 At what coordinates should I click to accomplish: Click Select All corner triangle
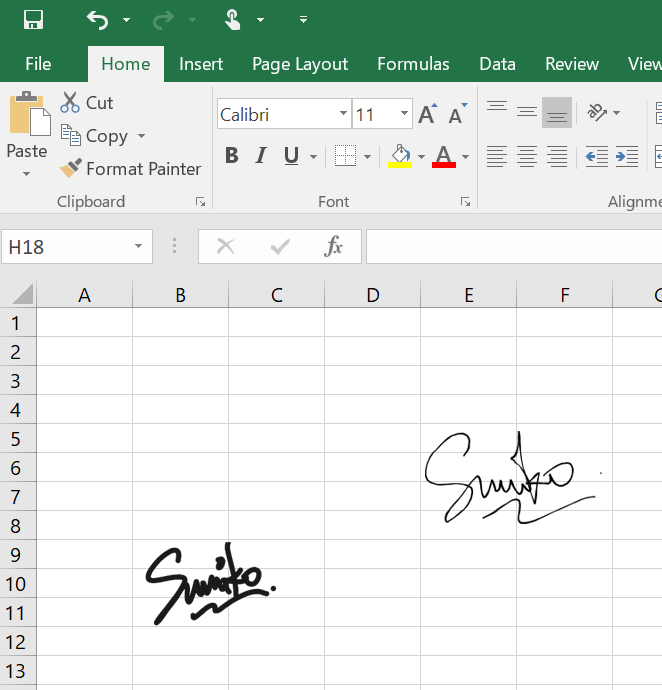[23, 294]
